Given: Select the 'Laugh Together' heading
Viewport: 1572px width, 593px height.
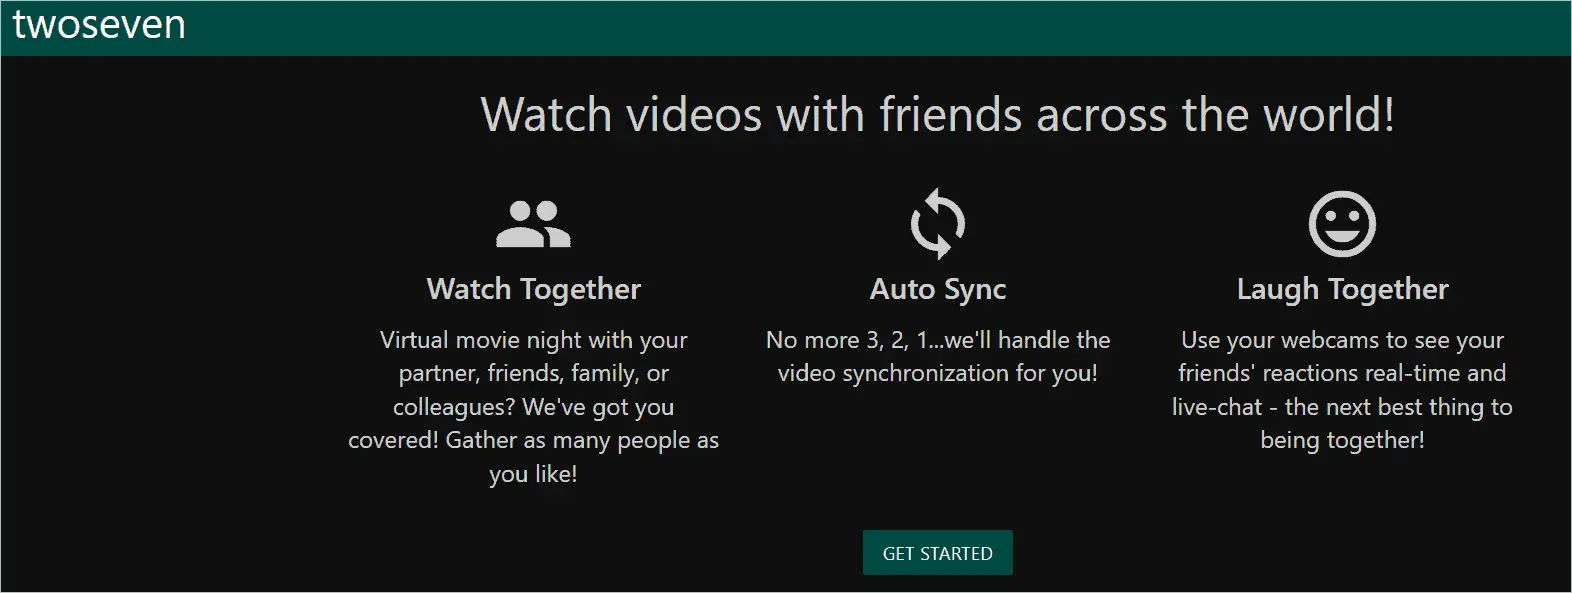Looking at the screenshot, I should click(1342, 289).
